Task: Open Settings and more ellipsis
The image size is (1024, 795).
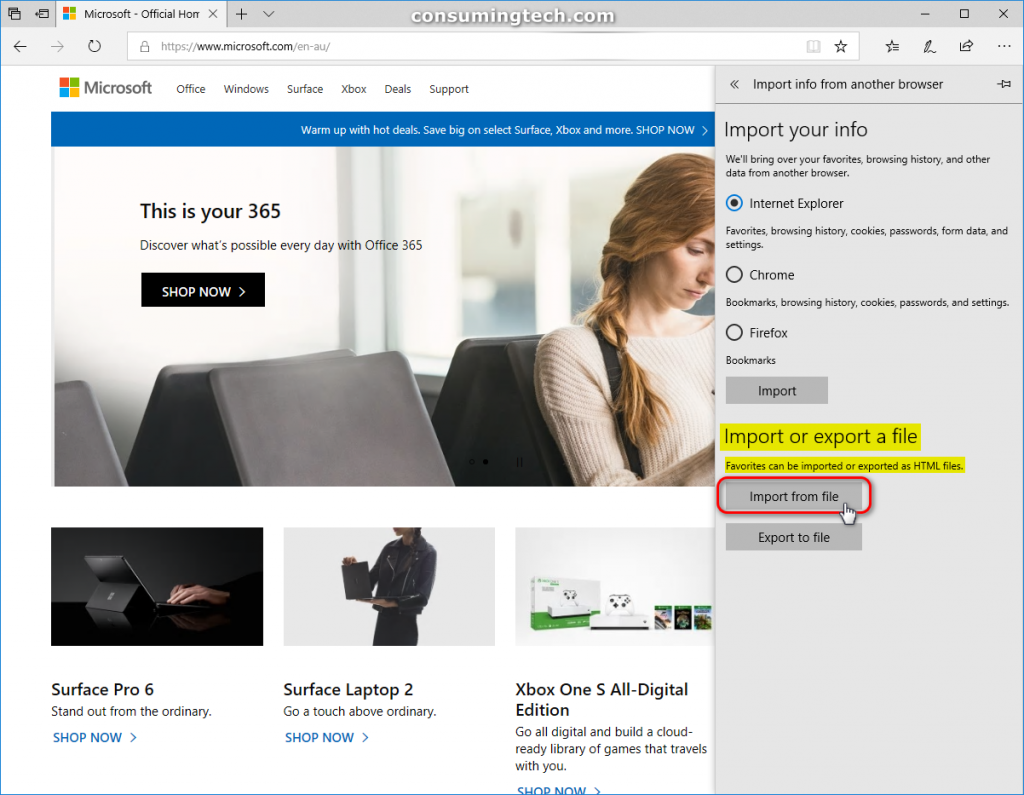Action: coord(1004,46)
